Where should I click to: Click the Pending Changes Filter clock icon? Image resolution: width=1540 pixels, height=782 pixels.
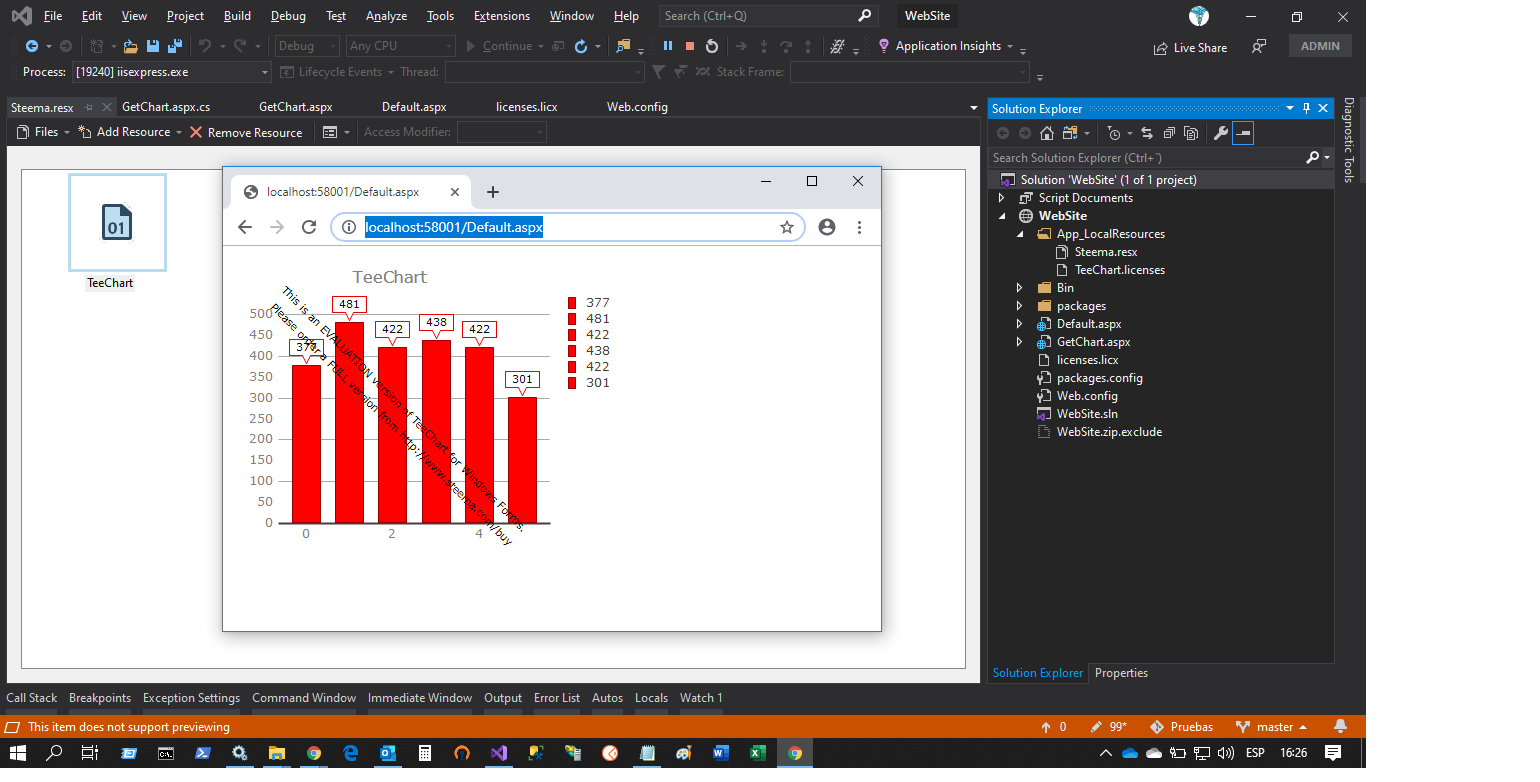click(1114, 133)
